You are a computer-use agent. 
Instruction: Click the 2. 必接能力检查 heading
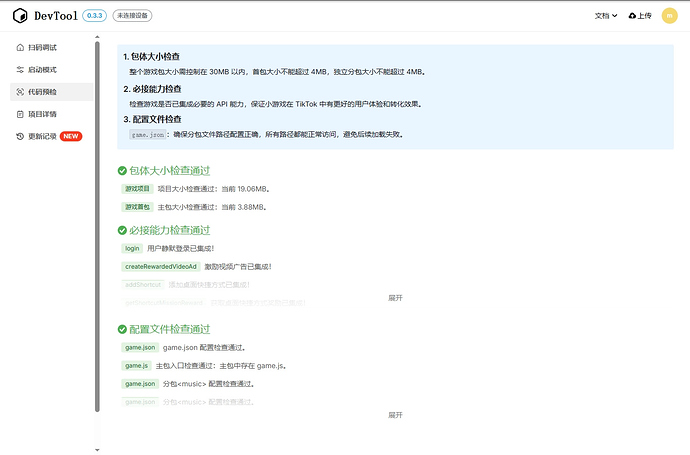[x=152, y=89]
